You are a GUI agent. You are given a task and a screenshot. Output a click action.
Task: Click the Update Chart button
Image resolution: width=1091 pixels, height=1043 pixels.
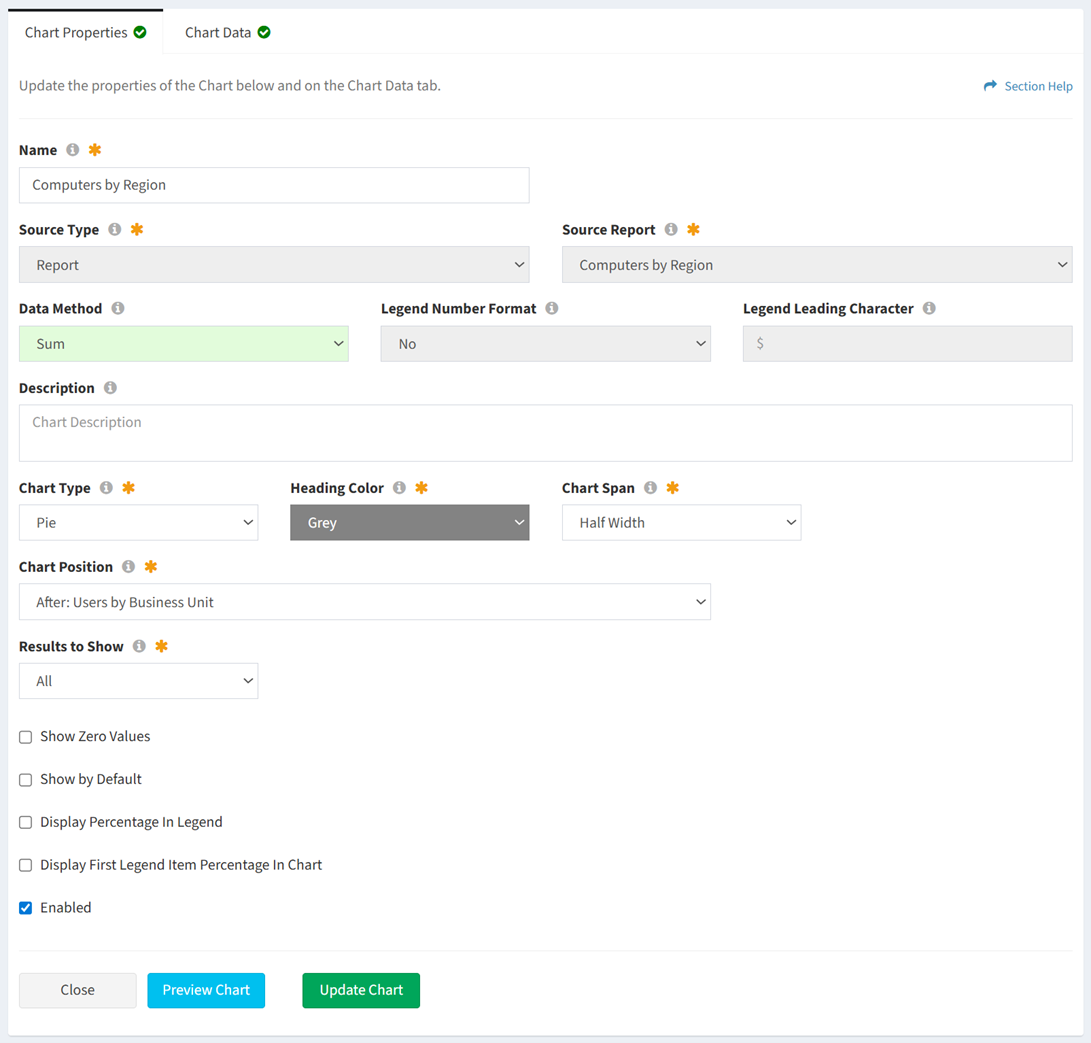[x=361, y=990]
